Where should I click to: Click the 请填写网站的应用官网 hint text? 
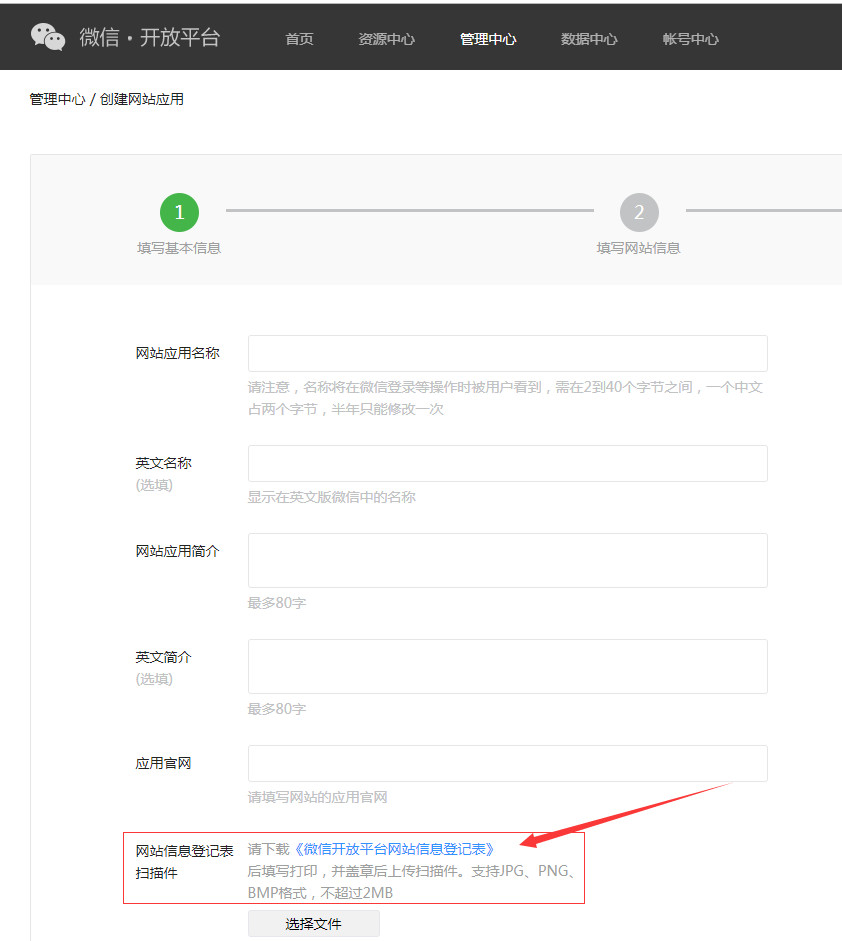point(317,797)
